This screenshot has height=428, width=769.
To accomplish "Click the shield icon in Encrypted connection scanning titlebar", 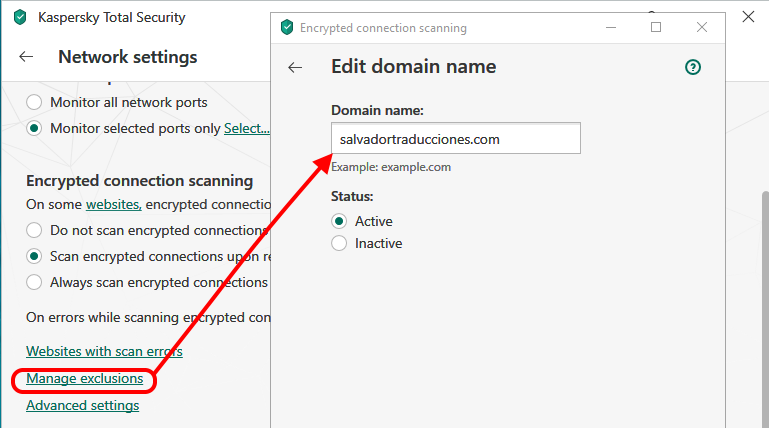I will pos(287,28).
